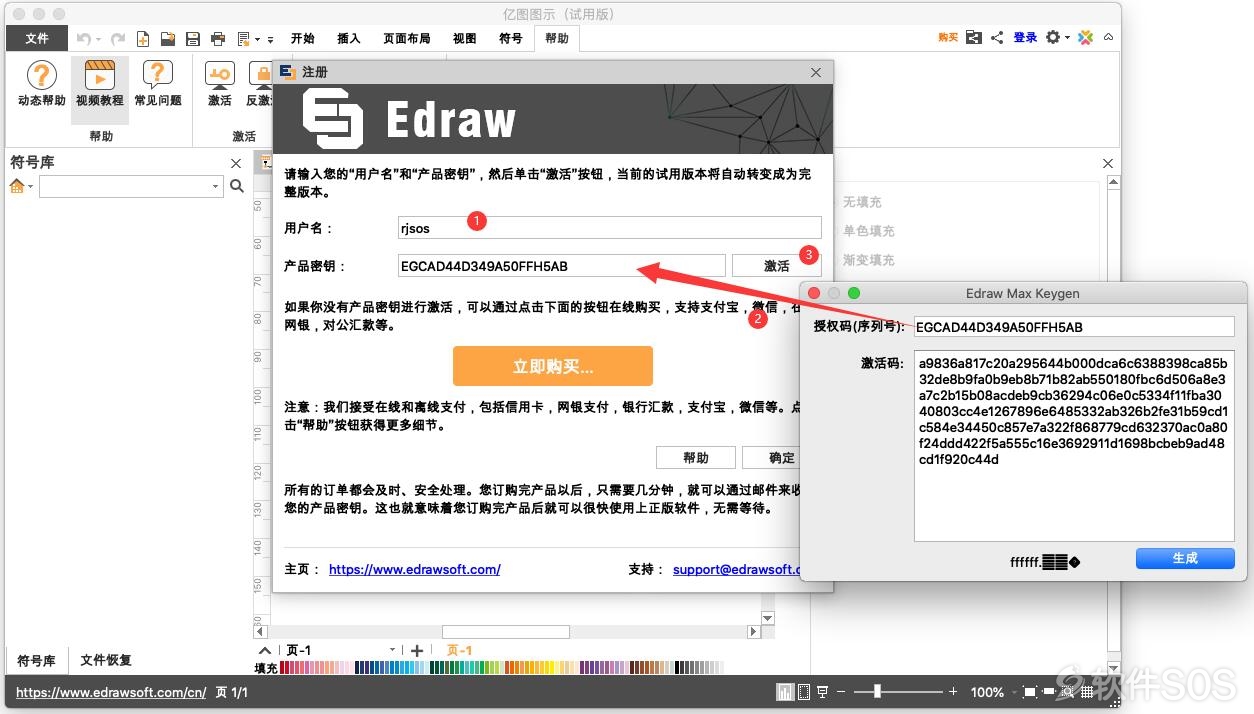The width and height of the screenshot is (1254, 714).
Task: Select the 无填充 fill option
Action: [x=861, y=202]
